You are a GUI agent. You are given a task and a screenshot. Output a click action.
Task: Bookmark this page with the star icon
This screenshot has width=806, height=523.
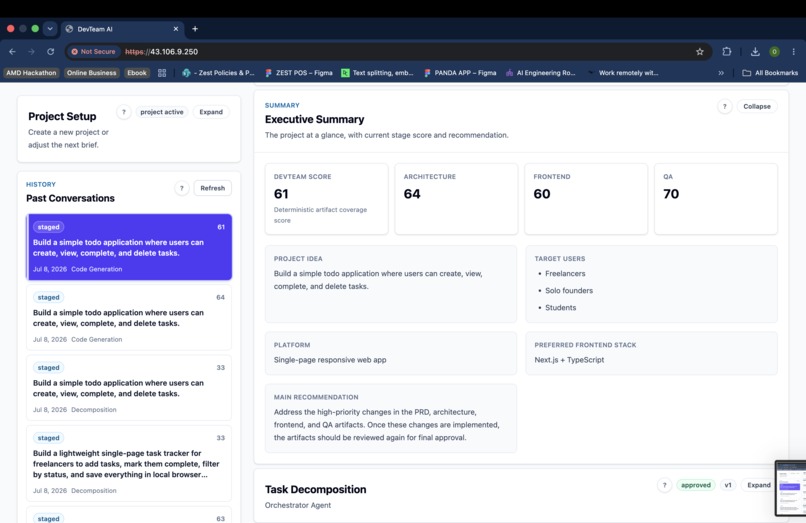click(x=700, y=51)
